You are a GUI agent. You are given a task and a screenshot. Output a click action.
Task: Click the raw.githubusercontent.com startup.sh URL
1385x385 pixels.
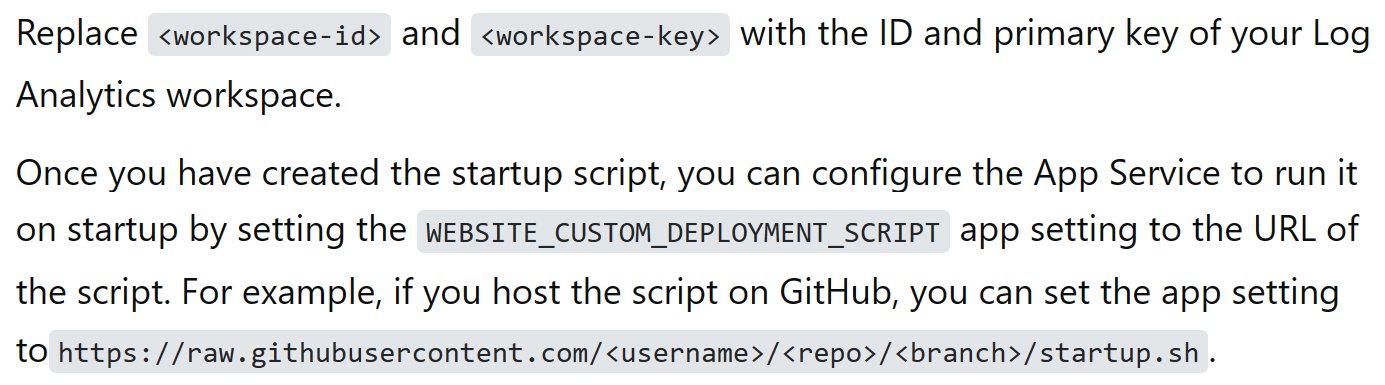pos(629,352)
